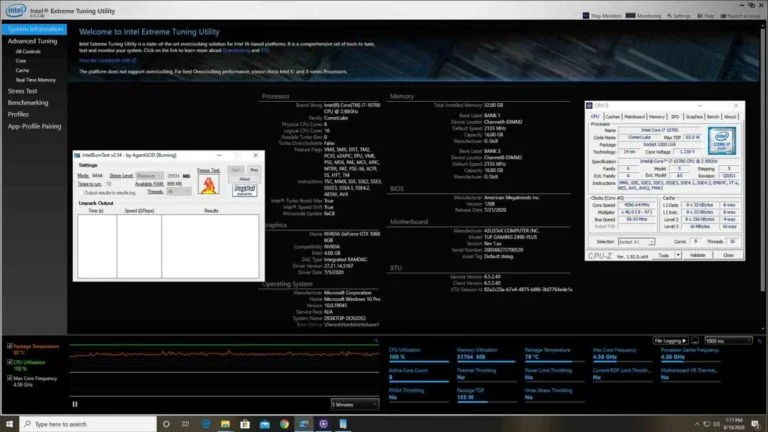Open Benchmarking section
Screen dimensions: 768x432
(x=28, y=103)
